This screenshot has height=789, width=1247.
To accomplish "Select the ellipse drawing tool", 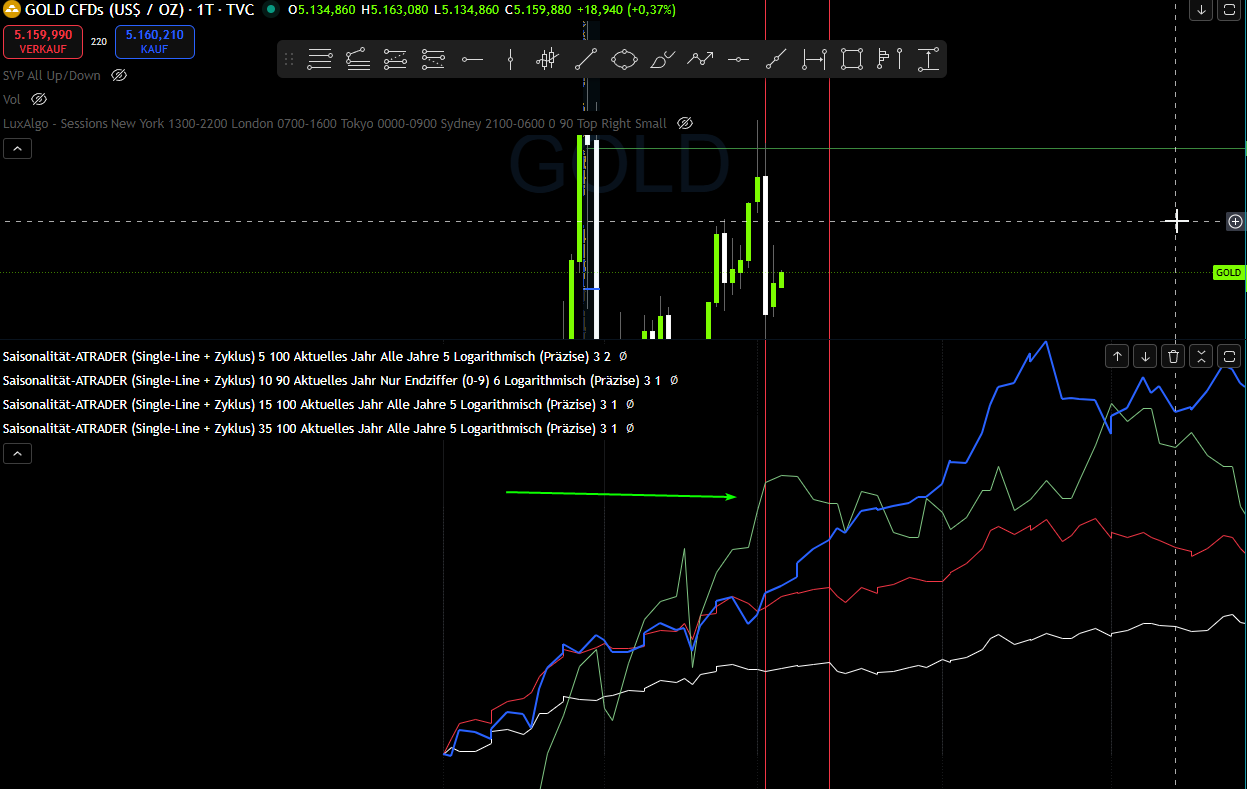I will [x=624, y=60].
